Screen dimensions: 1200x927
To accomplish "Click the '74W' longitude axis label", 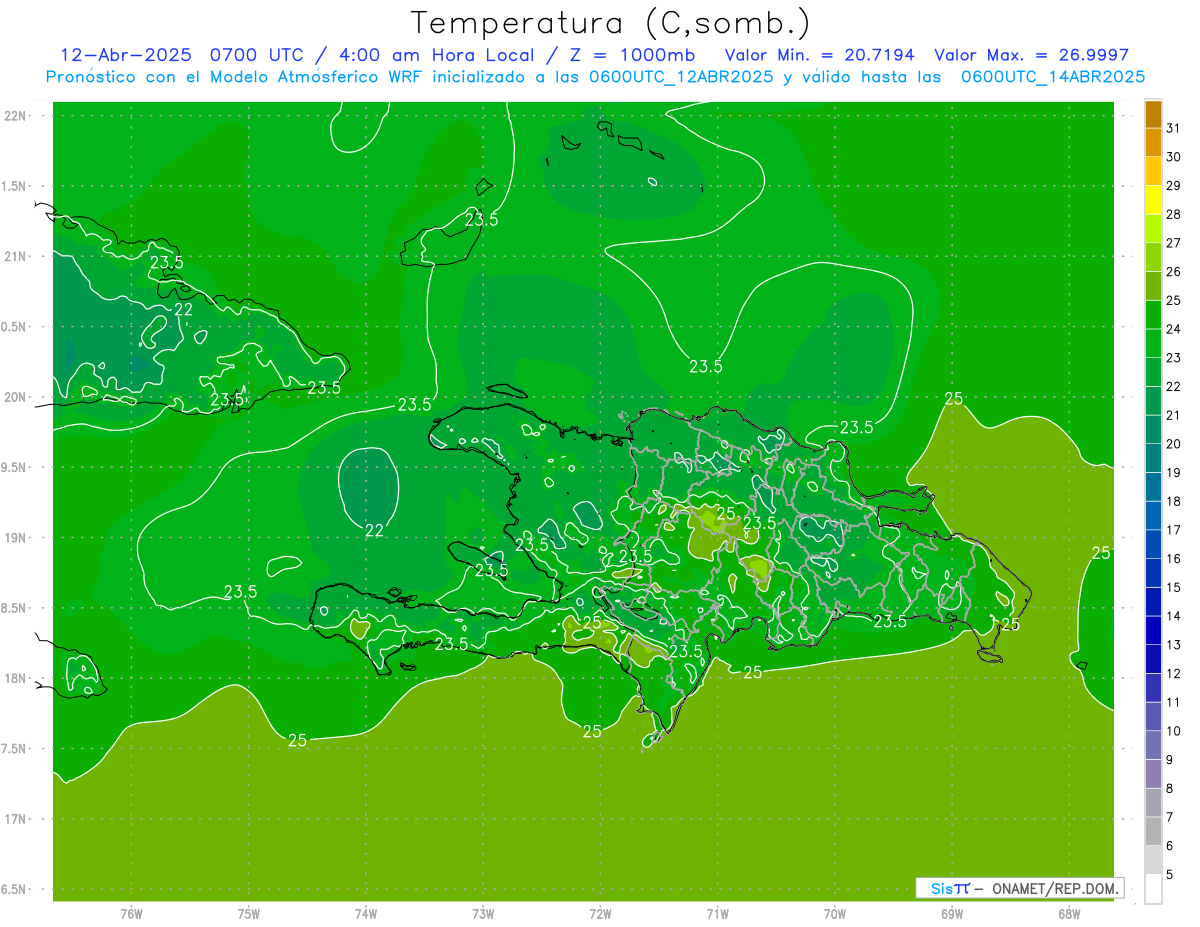I will [366, 914].
